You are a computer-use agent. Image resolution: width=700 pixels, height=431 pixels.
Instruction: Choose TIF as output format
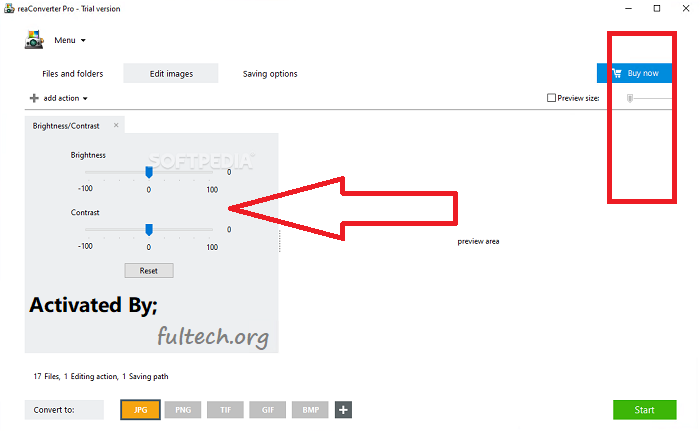(x=225, y=410)
